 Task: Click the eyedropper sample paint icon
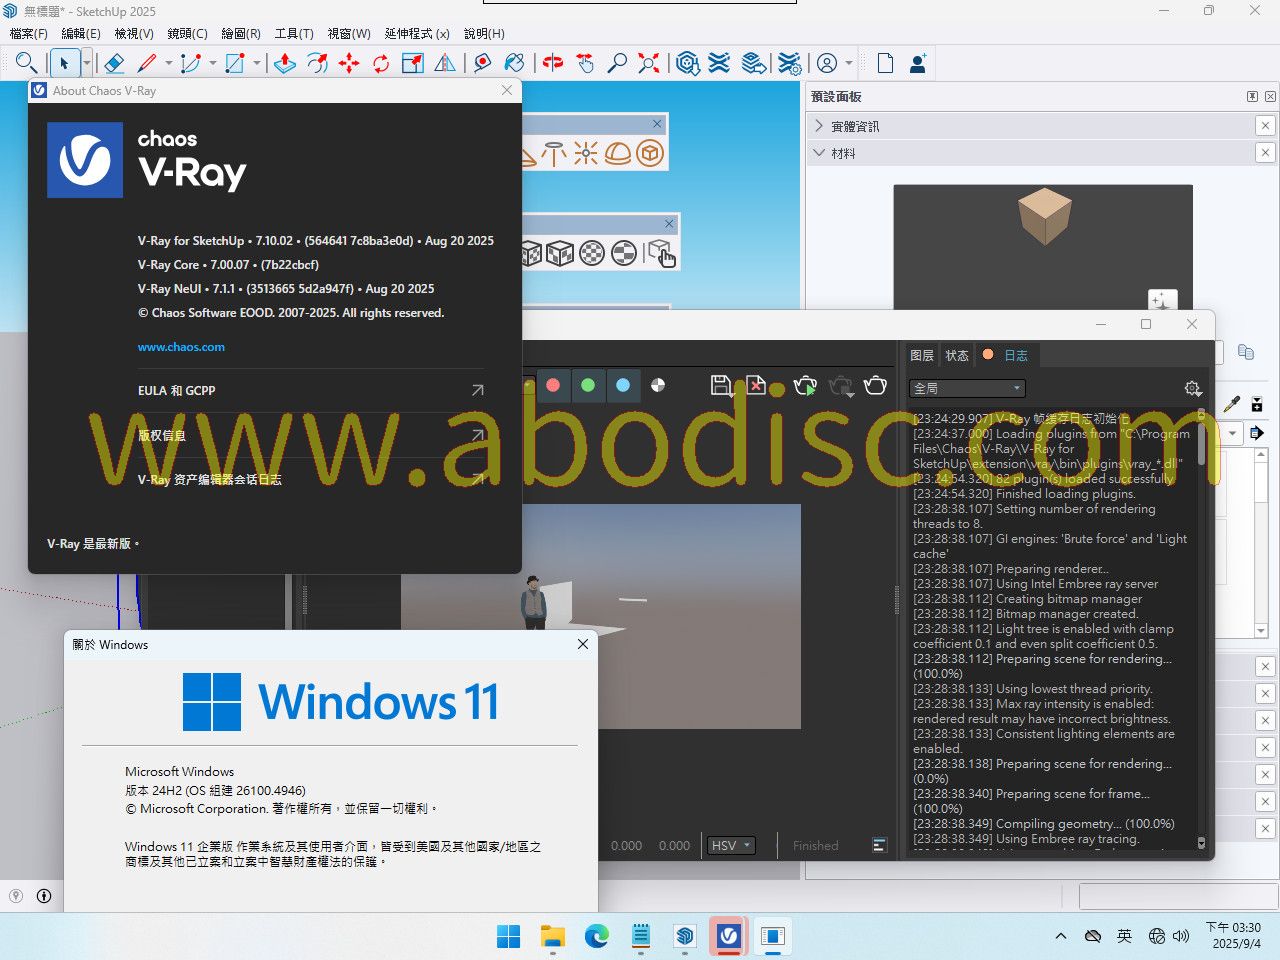click(x=1232, y=403)
